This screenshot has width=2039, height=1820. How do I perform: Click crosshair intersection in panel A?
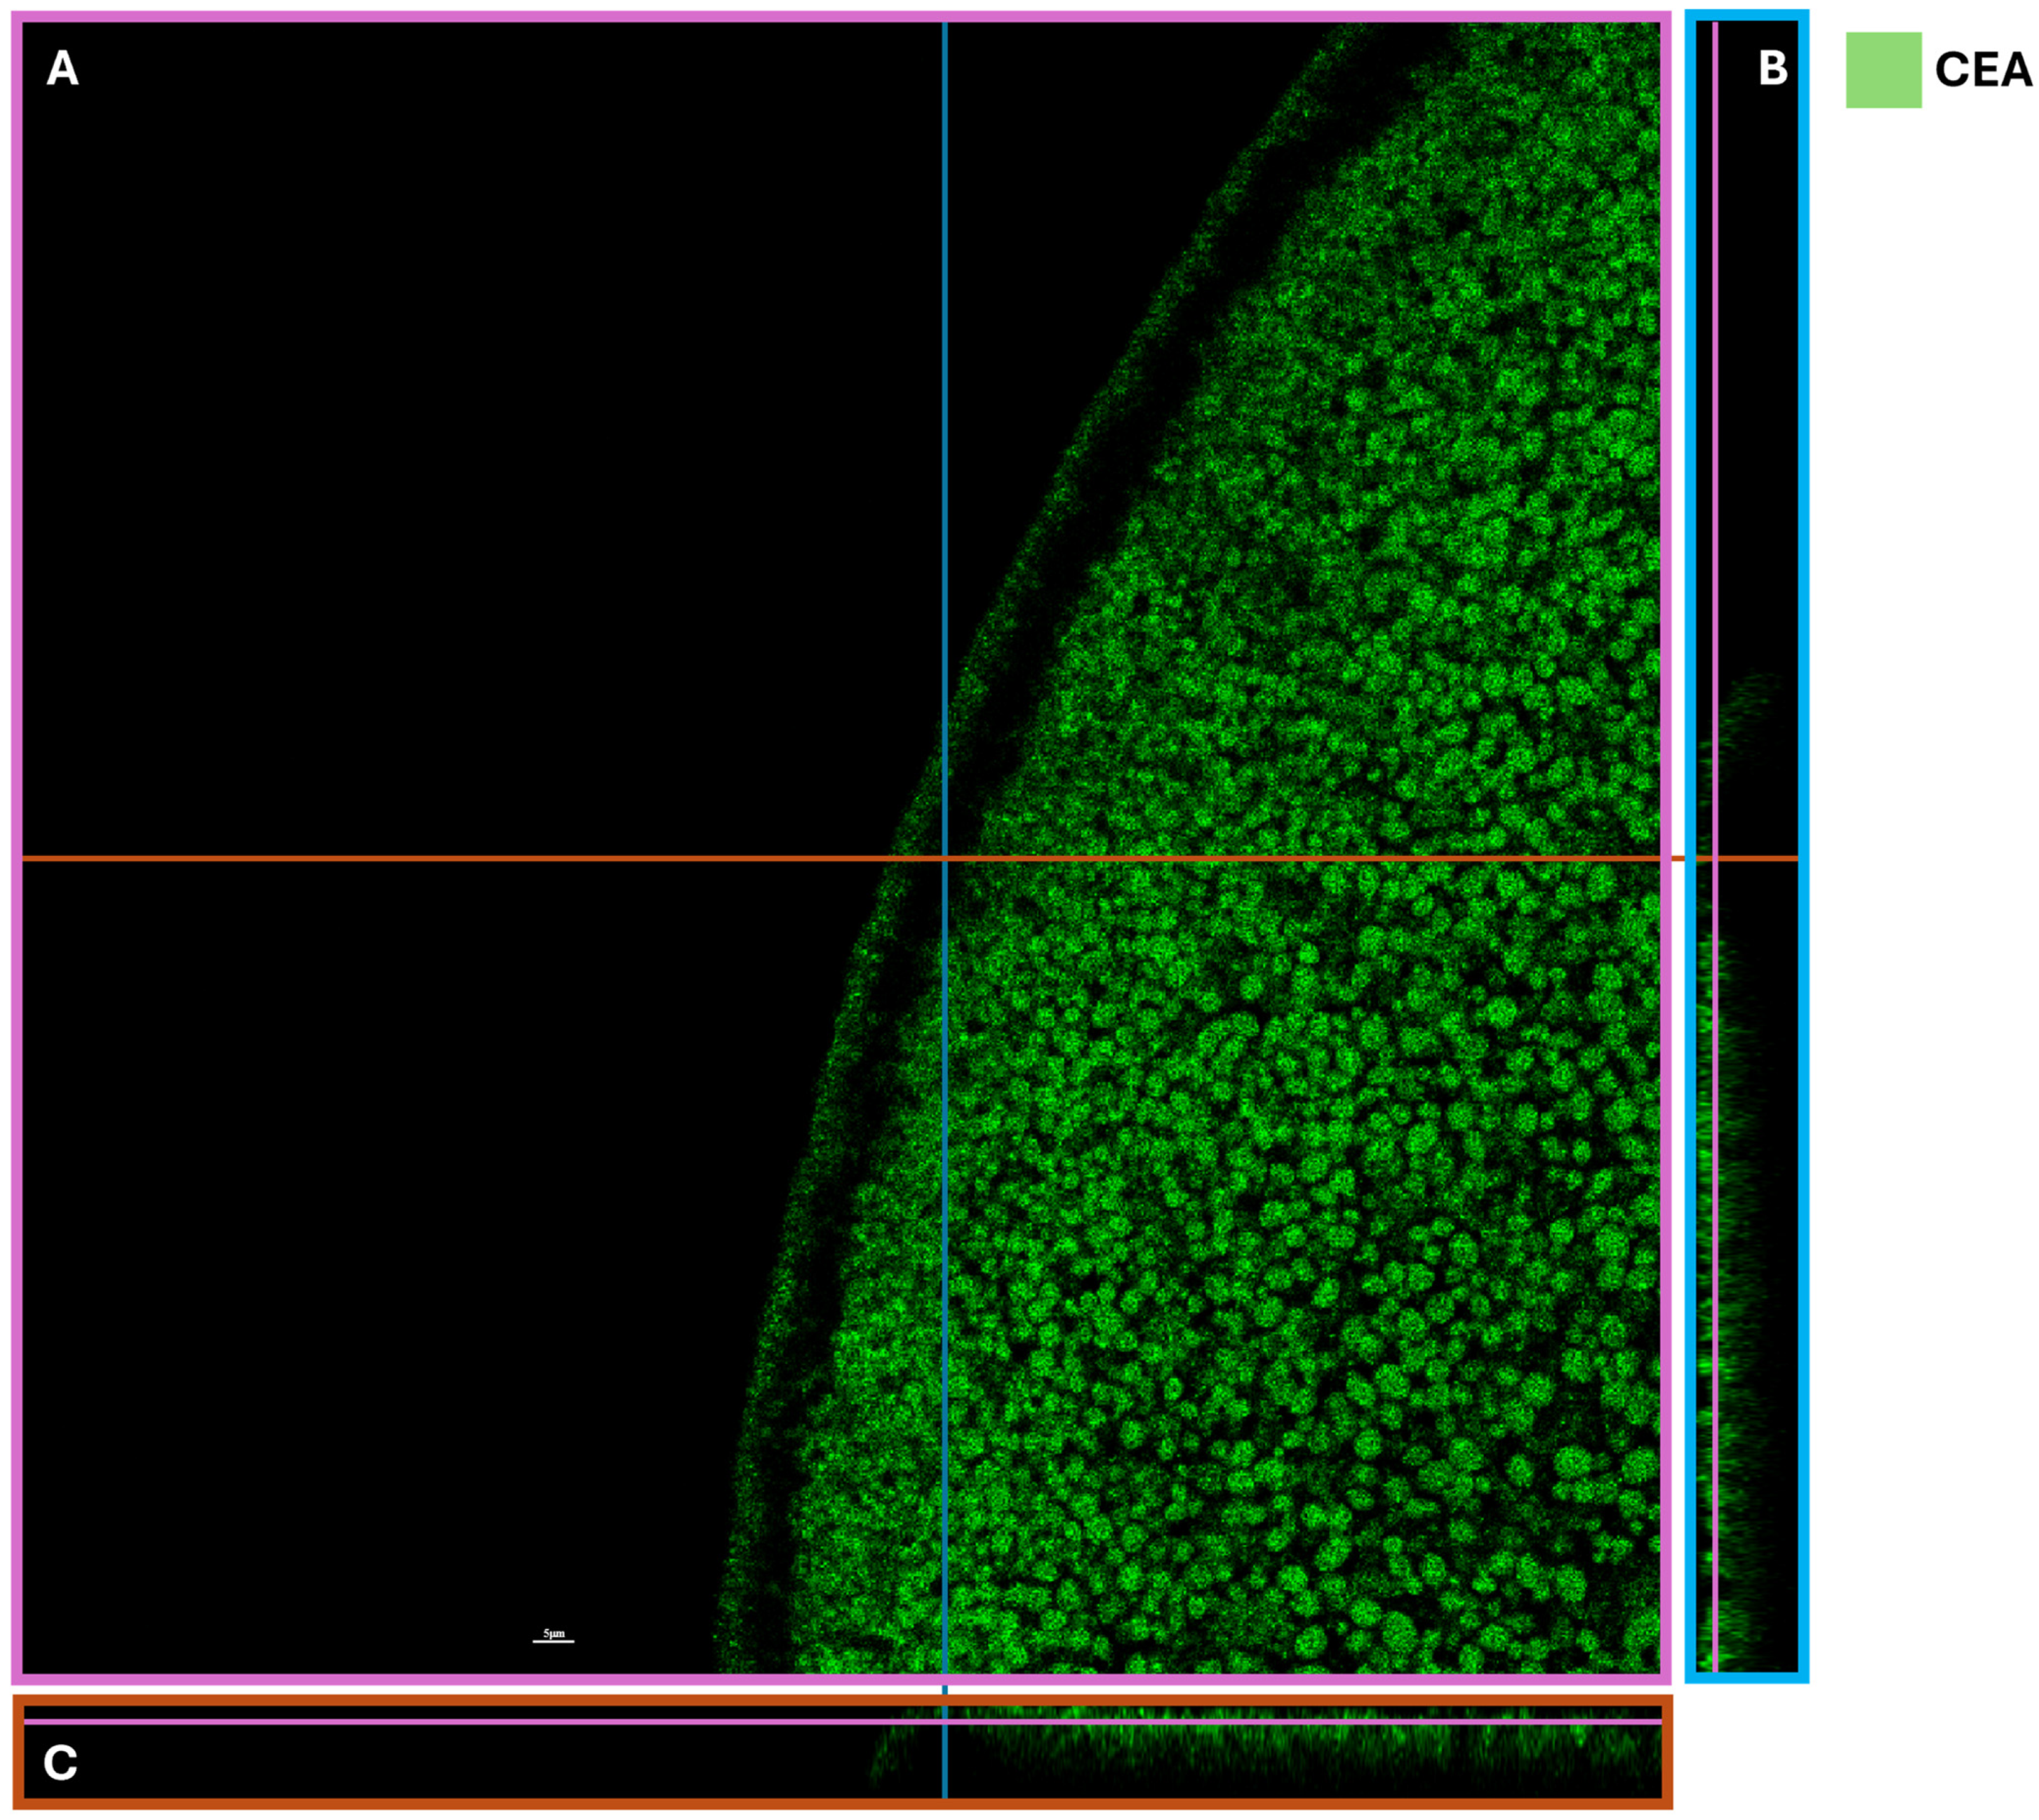[x=944, y=858]
